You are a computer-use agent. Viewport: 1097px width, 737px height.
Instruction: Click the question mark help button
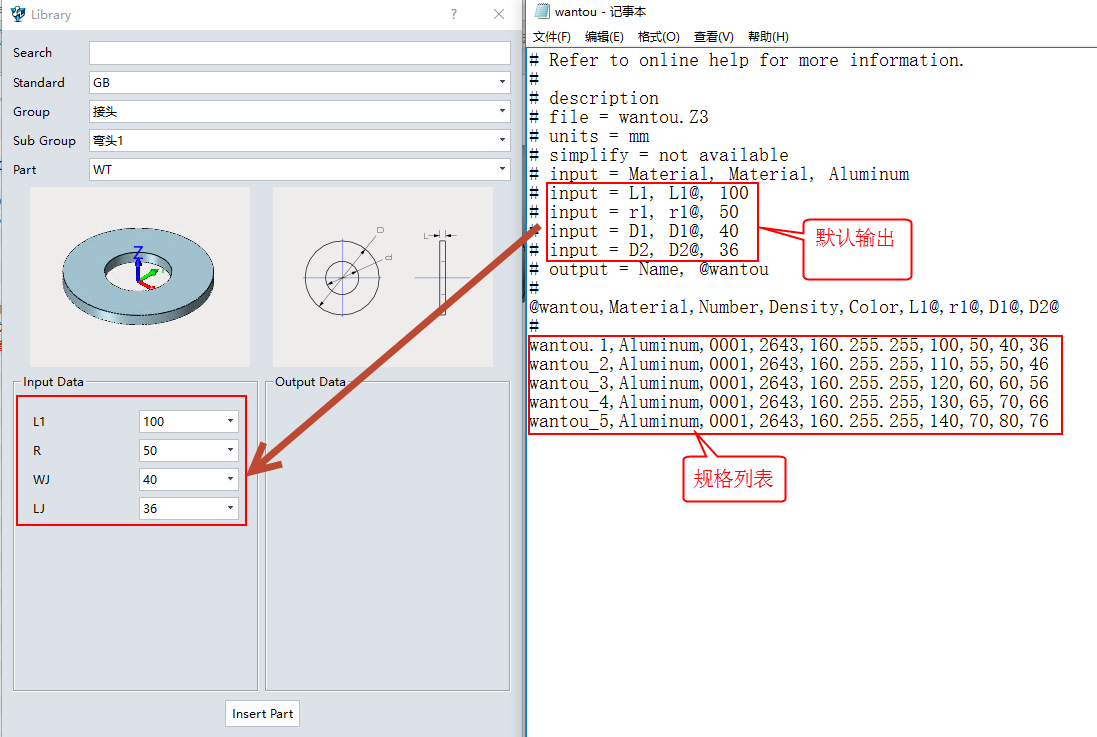454,14
